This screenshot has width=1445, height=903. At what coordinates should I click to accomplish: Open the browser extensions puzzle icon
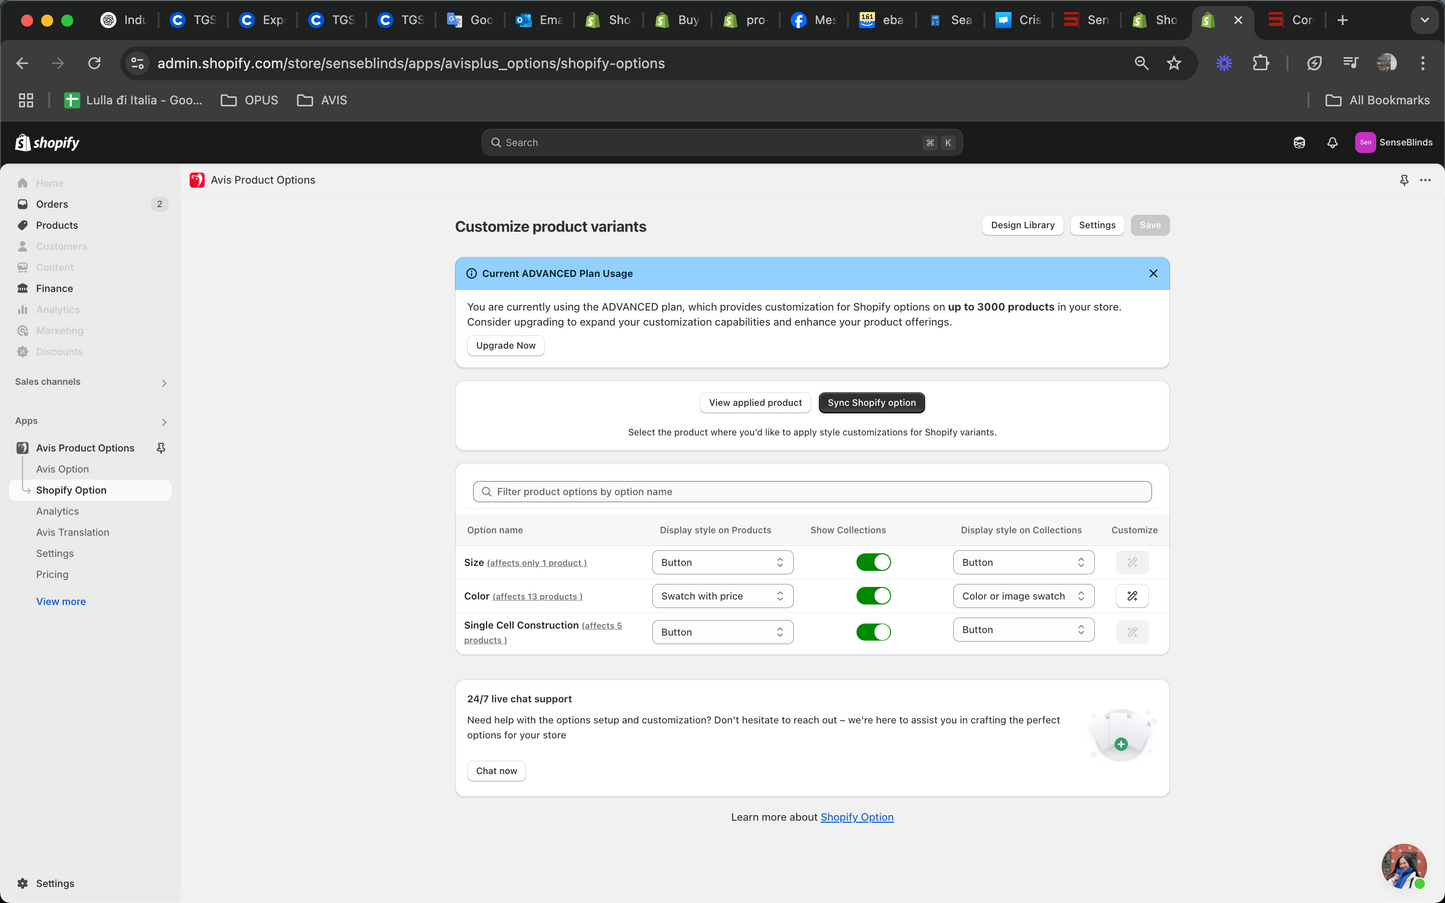pos(1261,63)
